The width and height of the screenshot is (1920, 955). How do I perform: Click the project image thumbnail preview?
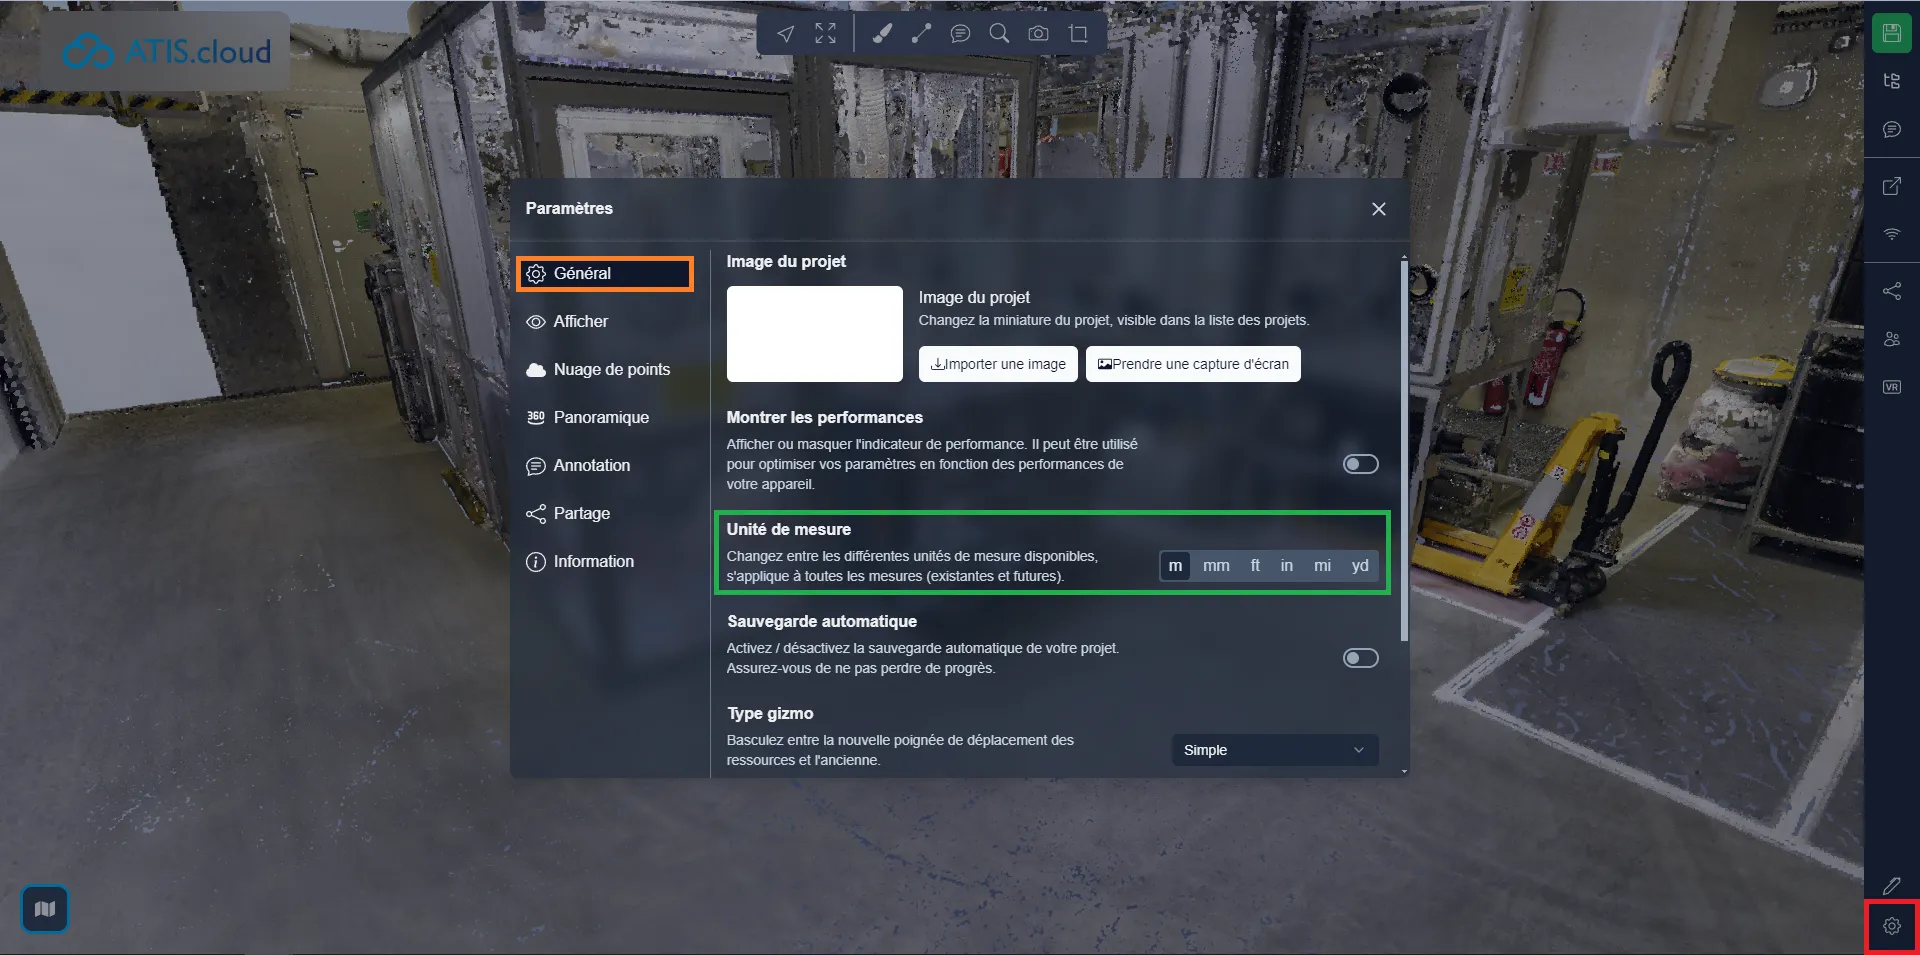point(815,334)
